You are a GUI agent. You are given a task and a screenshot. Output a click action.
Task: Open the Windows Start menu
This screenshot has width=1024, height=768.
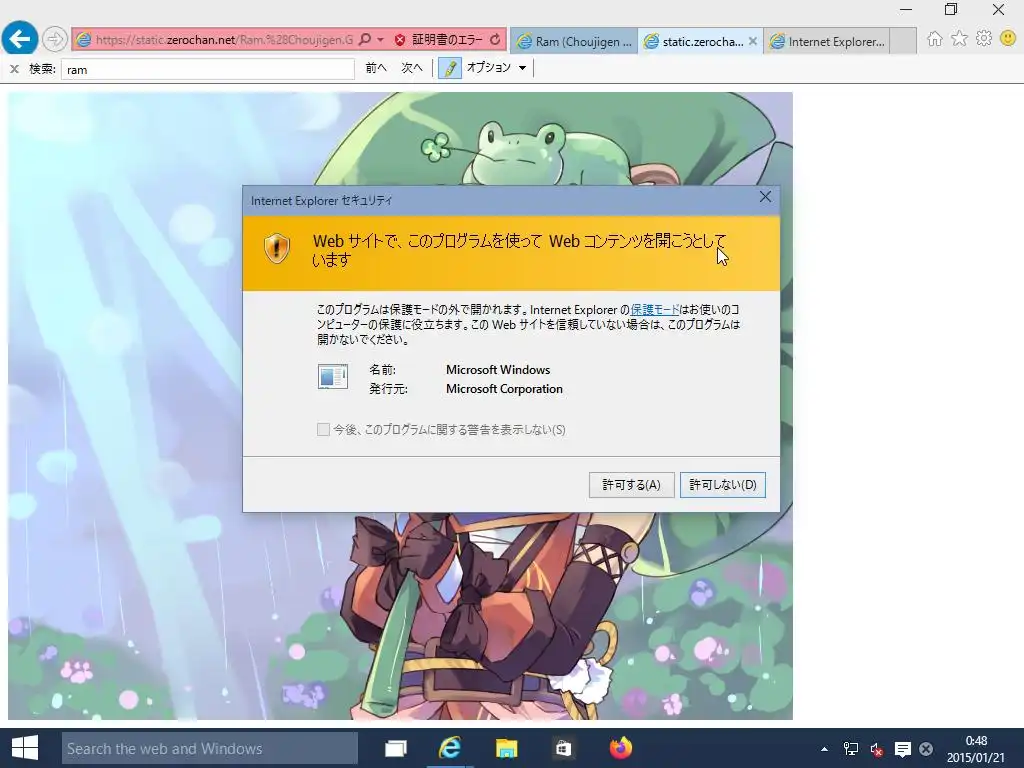(x=25, y=748)
